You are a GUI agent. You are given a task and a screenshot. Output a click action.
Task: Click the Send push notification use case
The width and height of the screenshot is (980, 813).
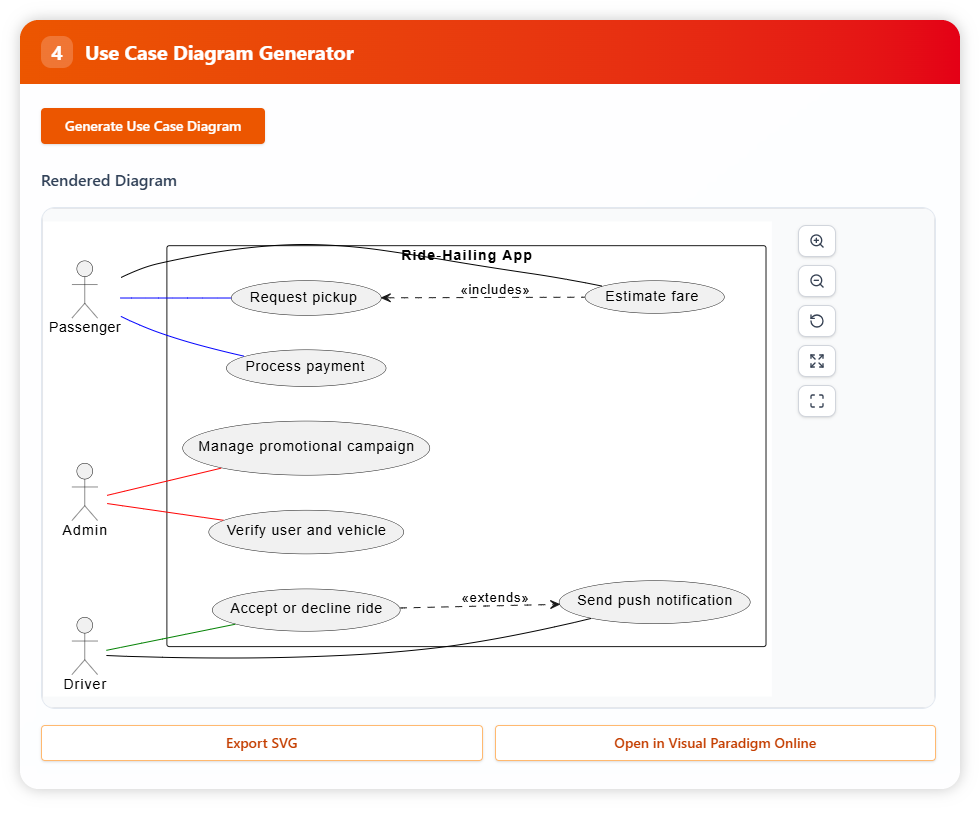[x=655, y=601]
